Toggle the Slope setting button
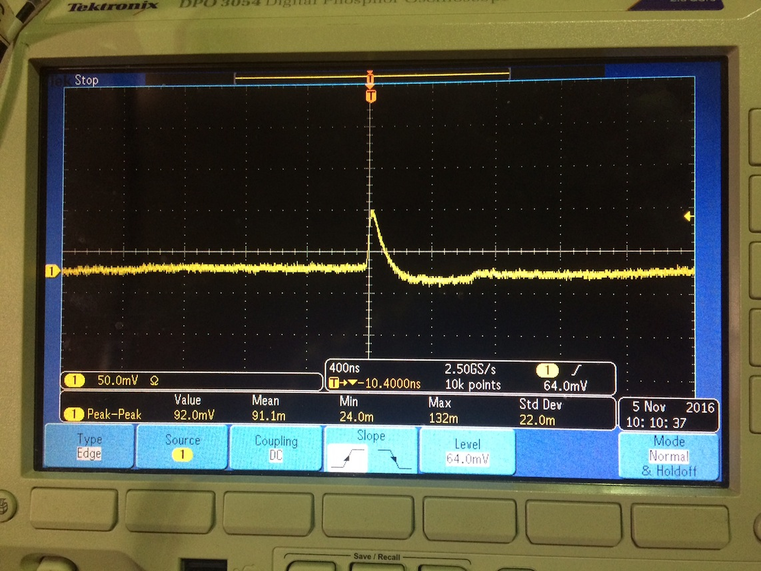The height and width of the screenshot is (571, 761). pos(371,450)
